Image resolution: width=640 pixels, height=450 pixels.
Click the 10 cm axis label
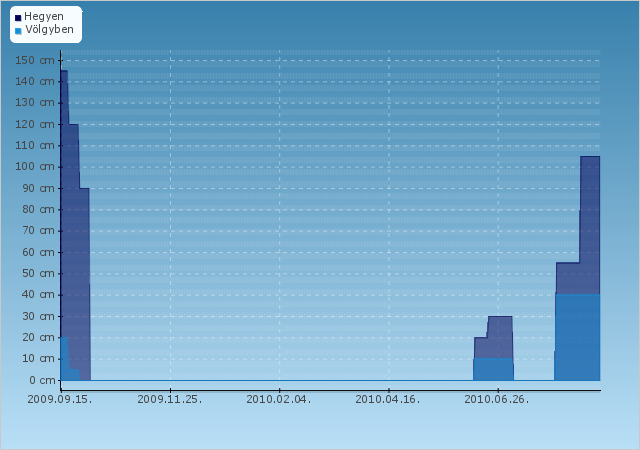(38, 359)
